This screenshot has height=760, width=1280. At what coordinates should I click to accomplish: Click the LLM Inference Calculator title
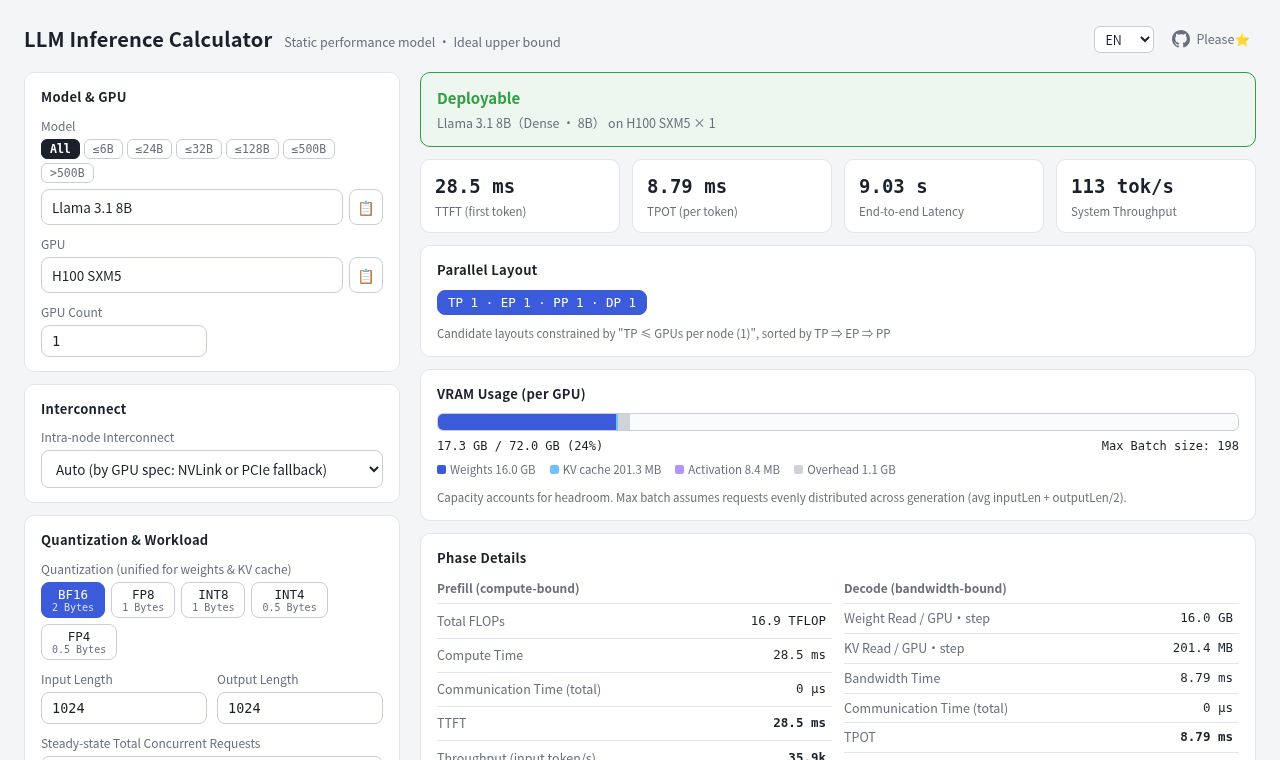(148, 40)
